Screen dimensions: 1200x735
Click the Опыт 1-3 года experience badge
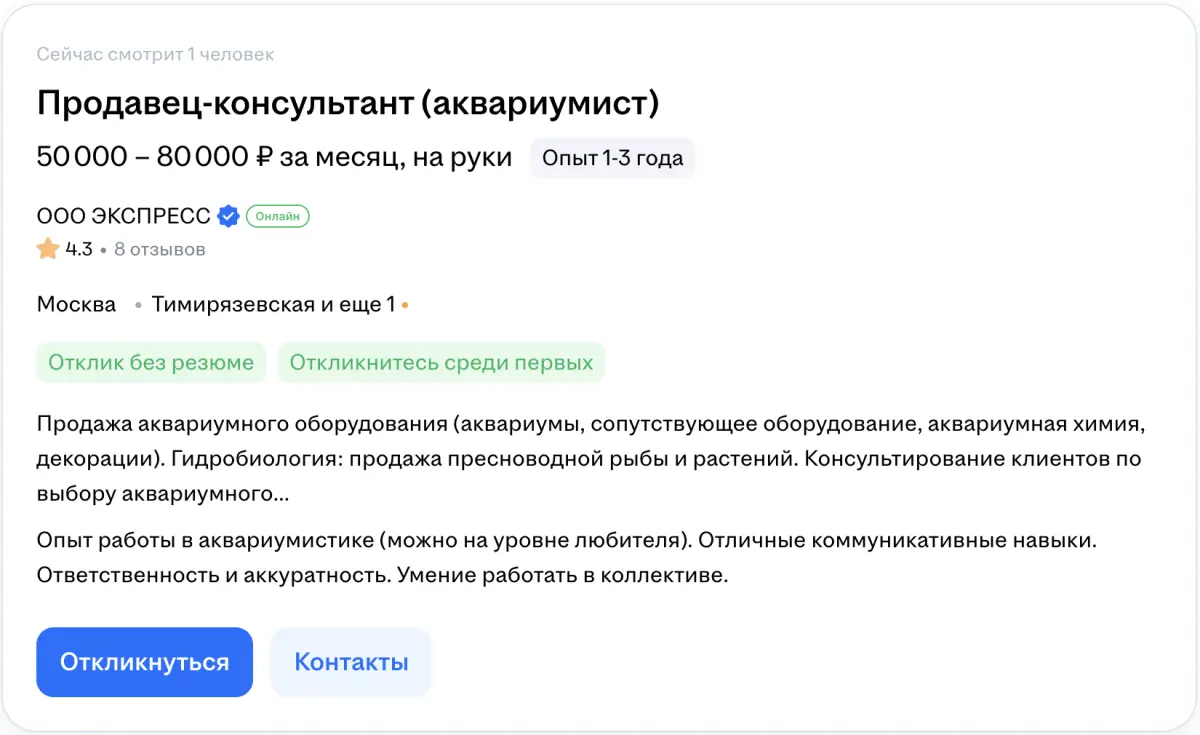612,158
